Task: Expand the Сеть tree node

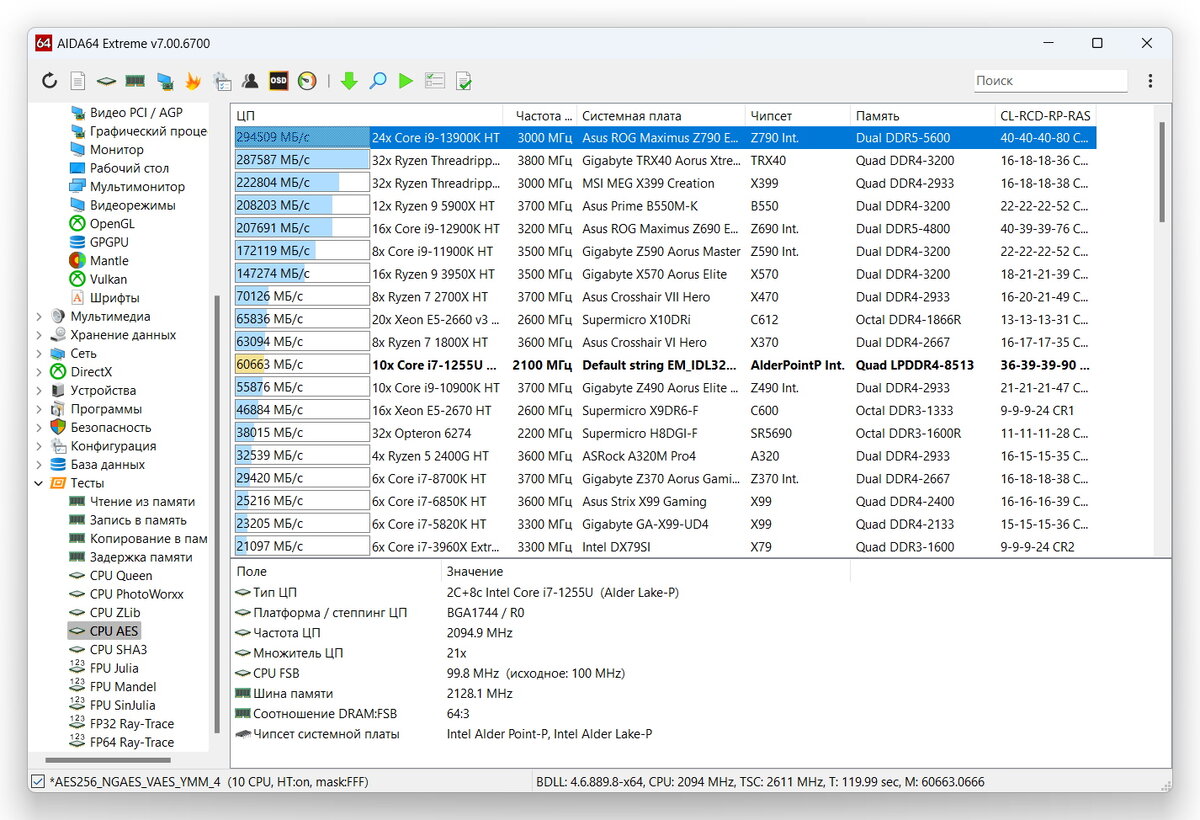Action: [x=38, y=353]
